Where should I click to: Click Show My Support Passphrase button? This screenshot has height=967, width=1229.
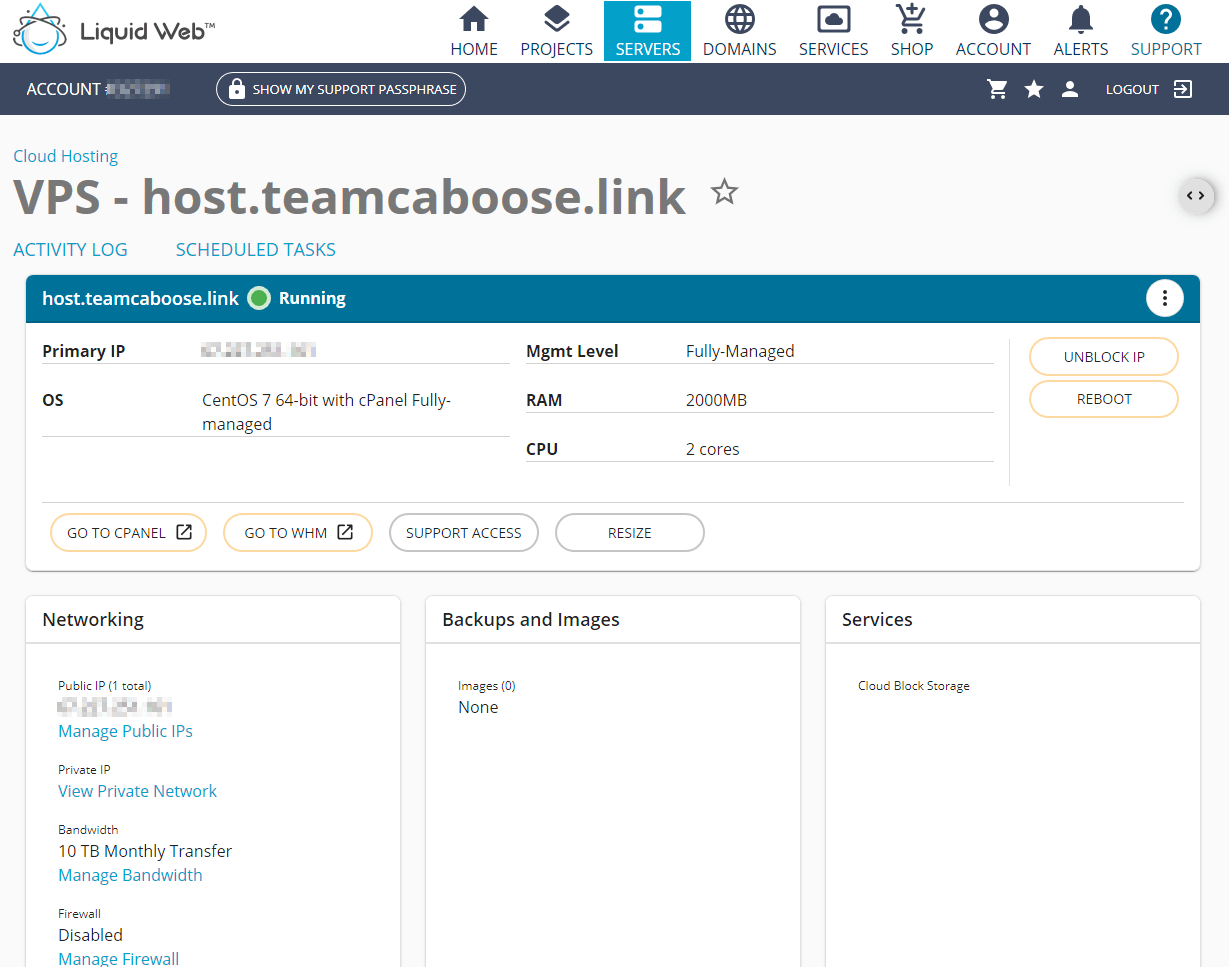click(x=341, y=89)
